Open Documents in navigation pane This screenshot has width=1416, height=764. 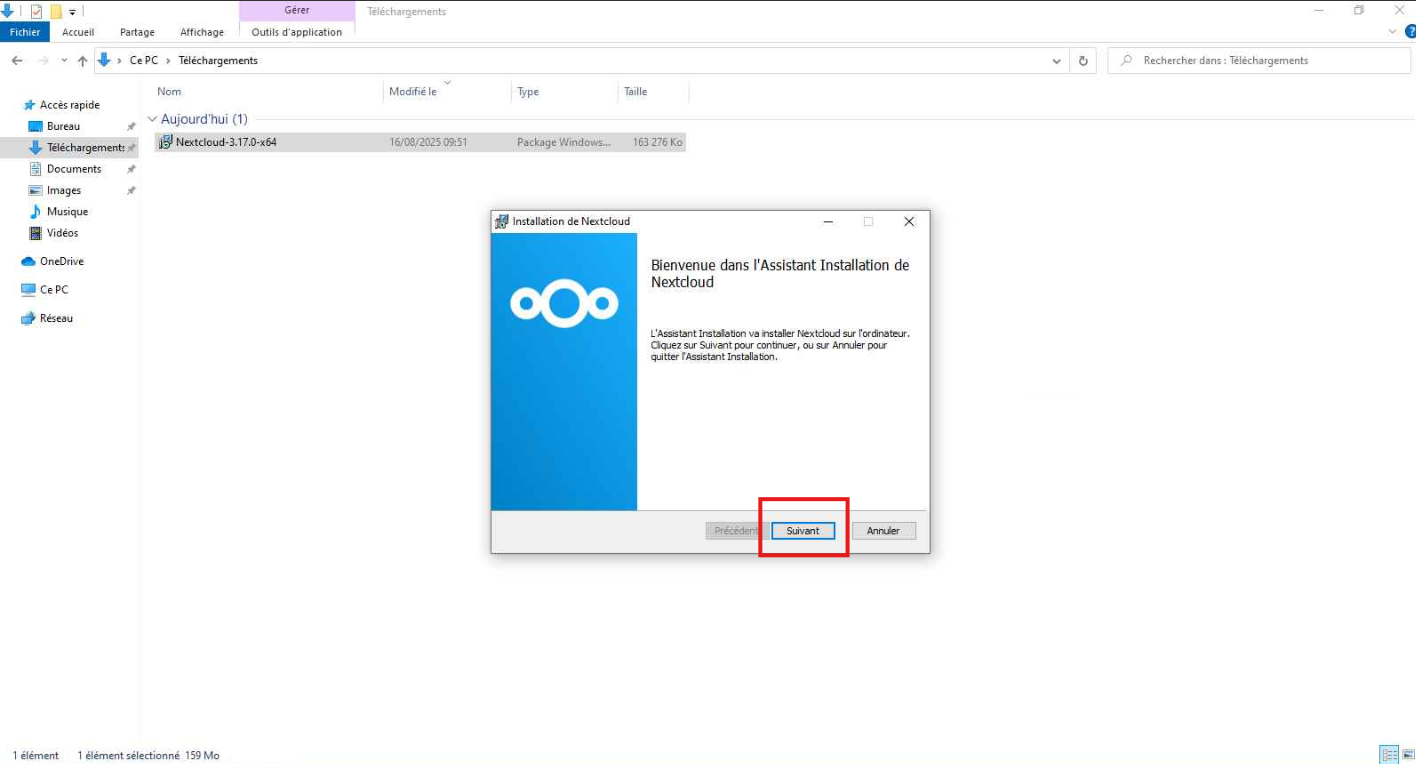pos(74,169)
